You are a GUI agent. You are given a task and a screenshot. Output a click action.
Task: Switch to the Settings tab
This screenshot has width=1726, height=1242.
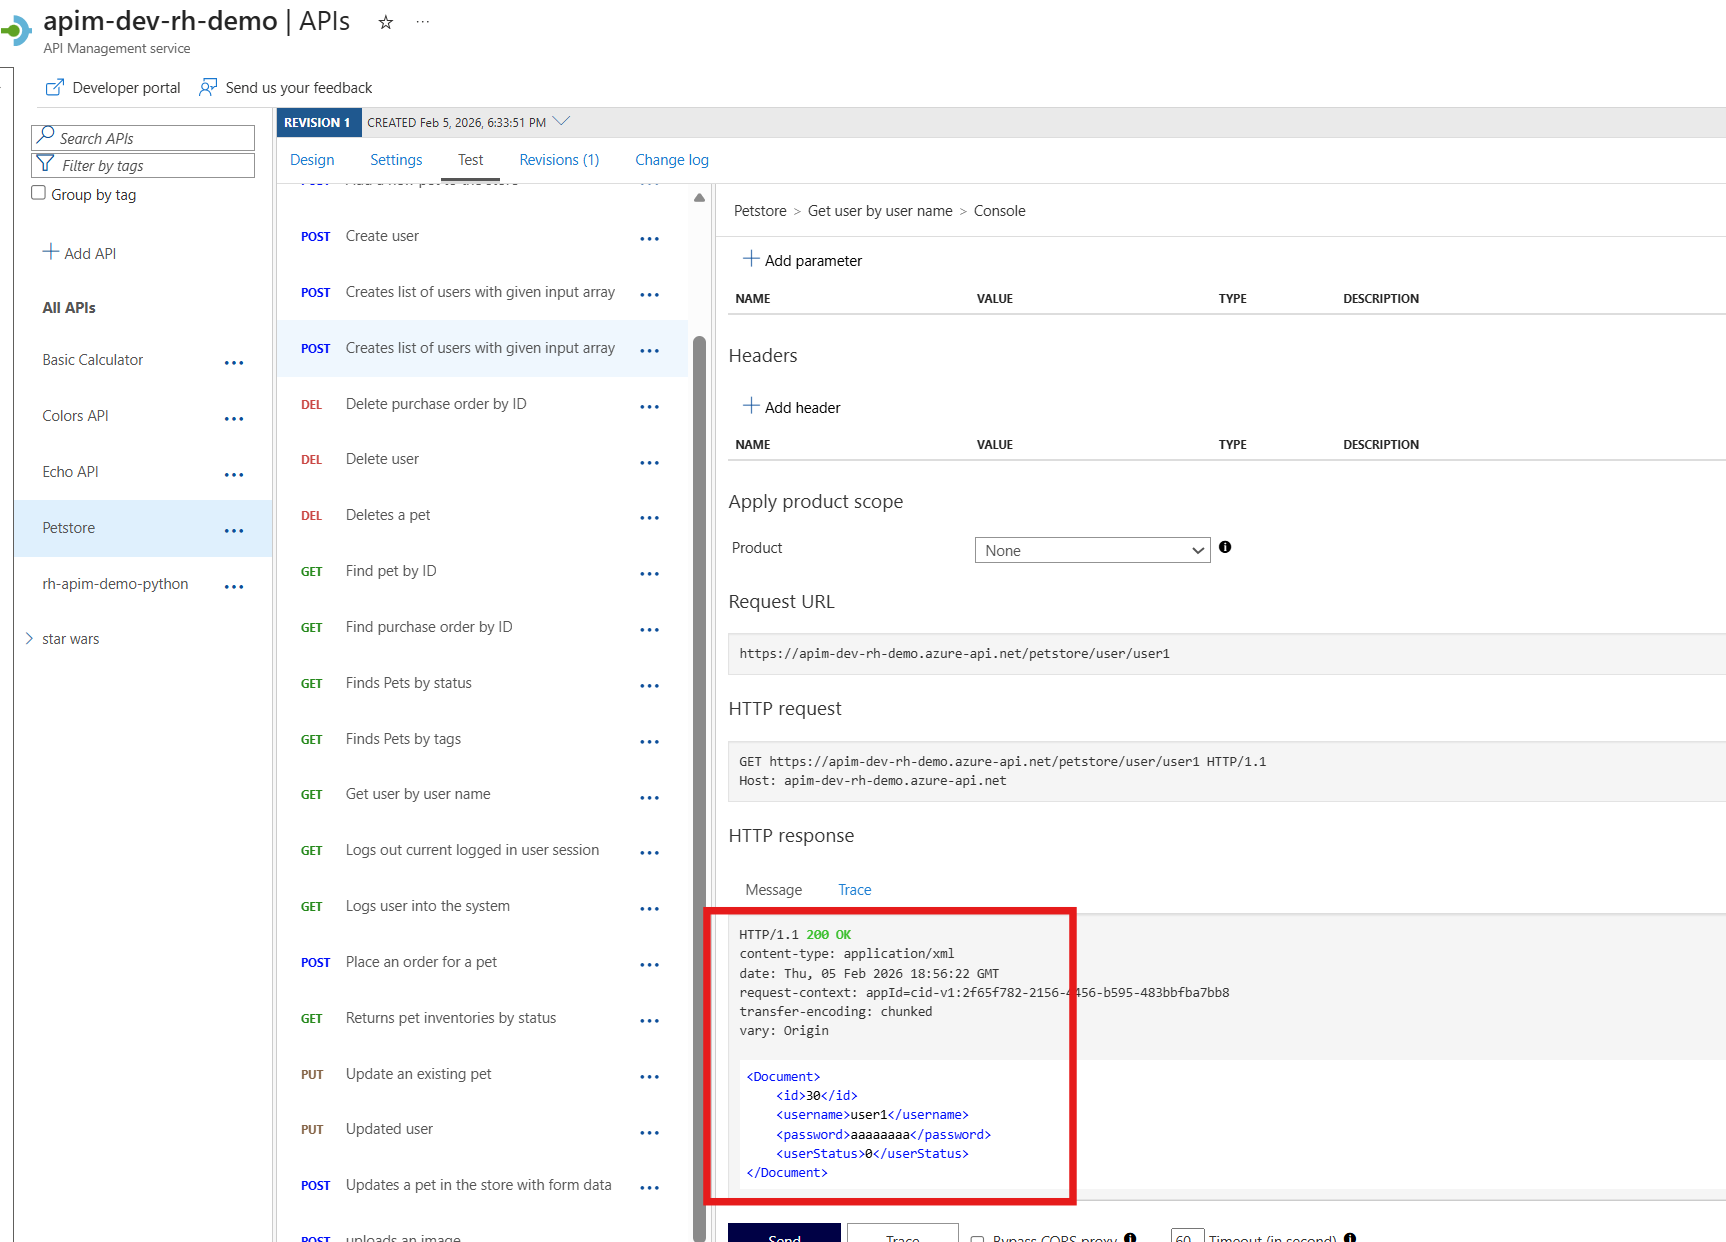coord(396,160)
